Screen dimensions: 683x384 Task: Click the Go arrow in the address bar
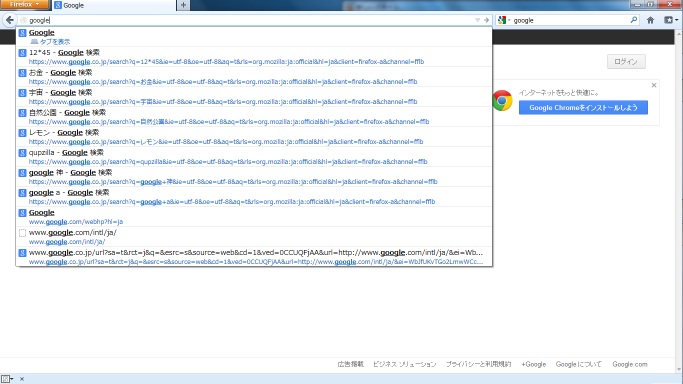pyautogui.click(x=486, y=20)
